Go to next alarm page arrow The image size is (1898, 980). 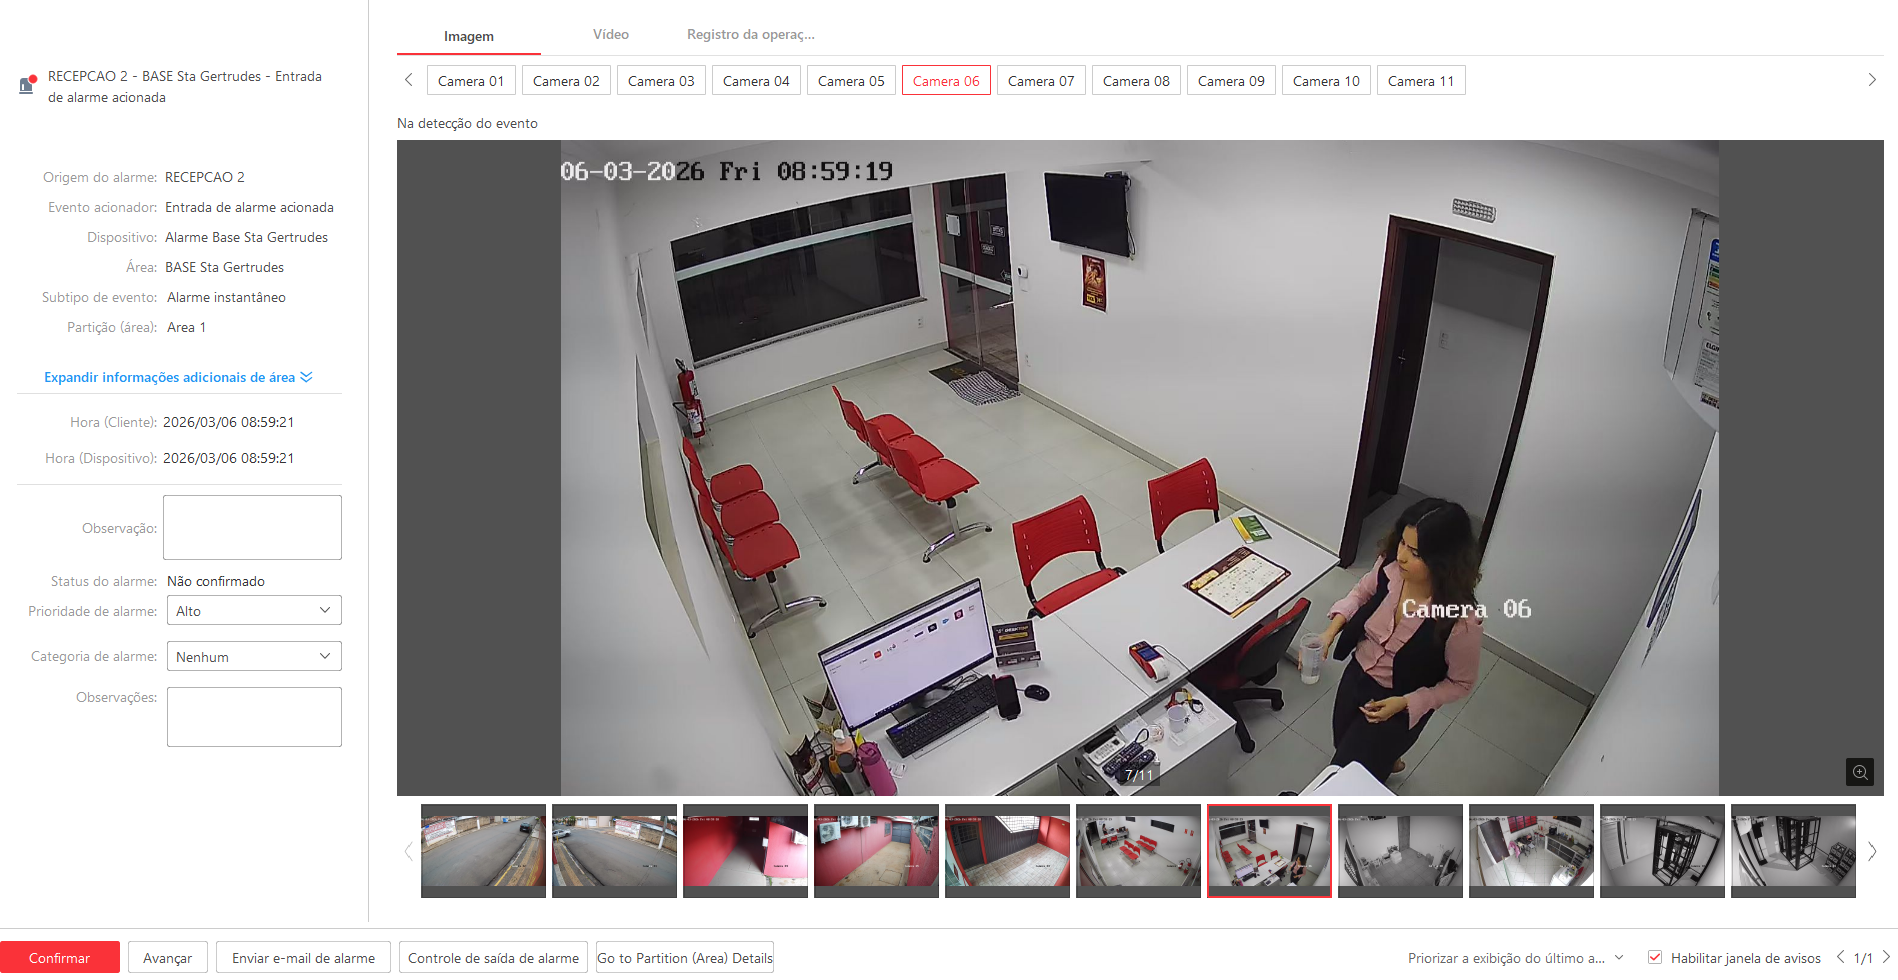point(1886,957)
